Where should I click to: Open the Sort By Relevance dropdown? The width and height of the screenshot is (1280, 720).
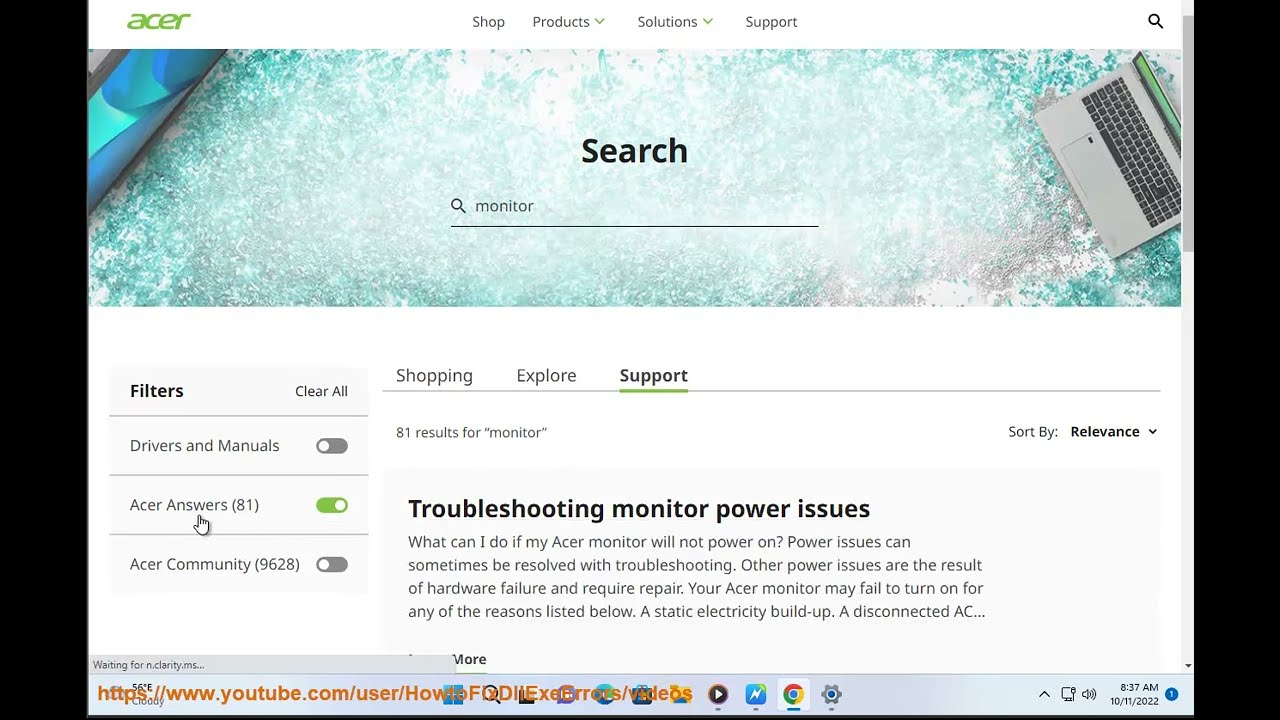coord(1113,432)
